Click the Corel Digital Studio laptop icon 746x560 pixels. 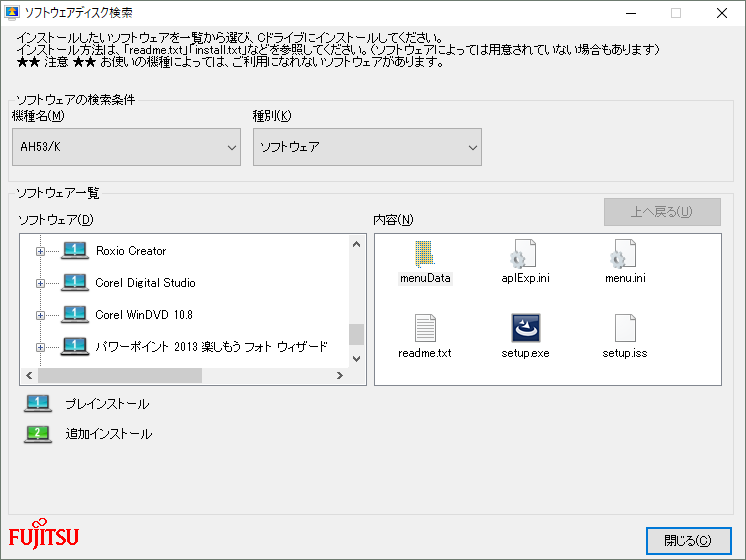tap(75, 283)
